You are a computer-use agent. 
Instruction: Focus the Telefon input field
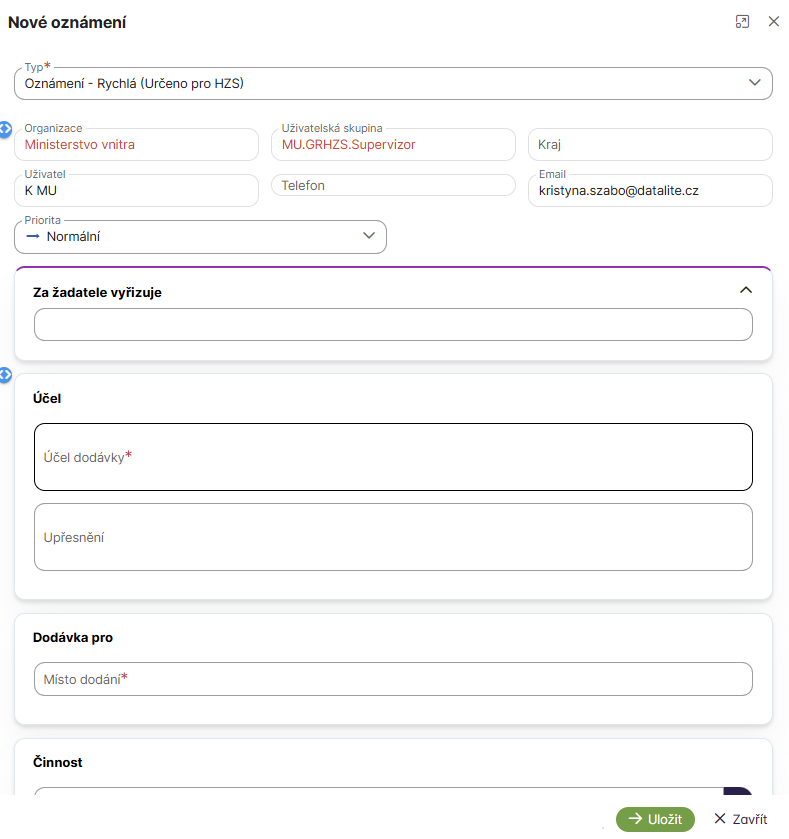pos(392,186)
